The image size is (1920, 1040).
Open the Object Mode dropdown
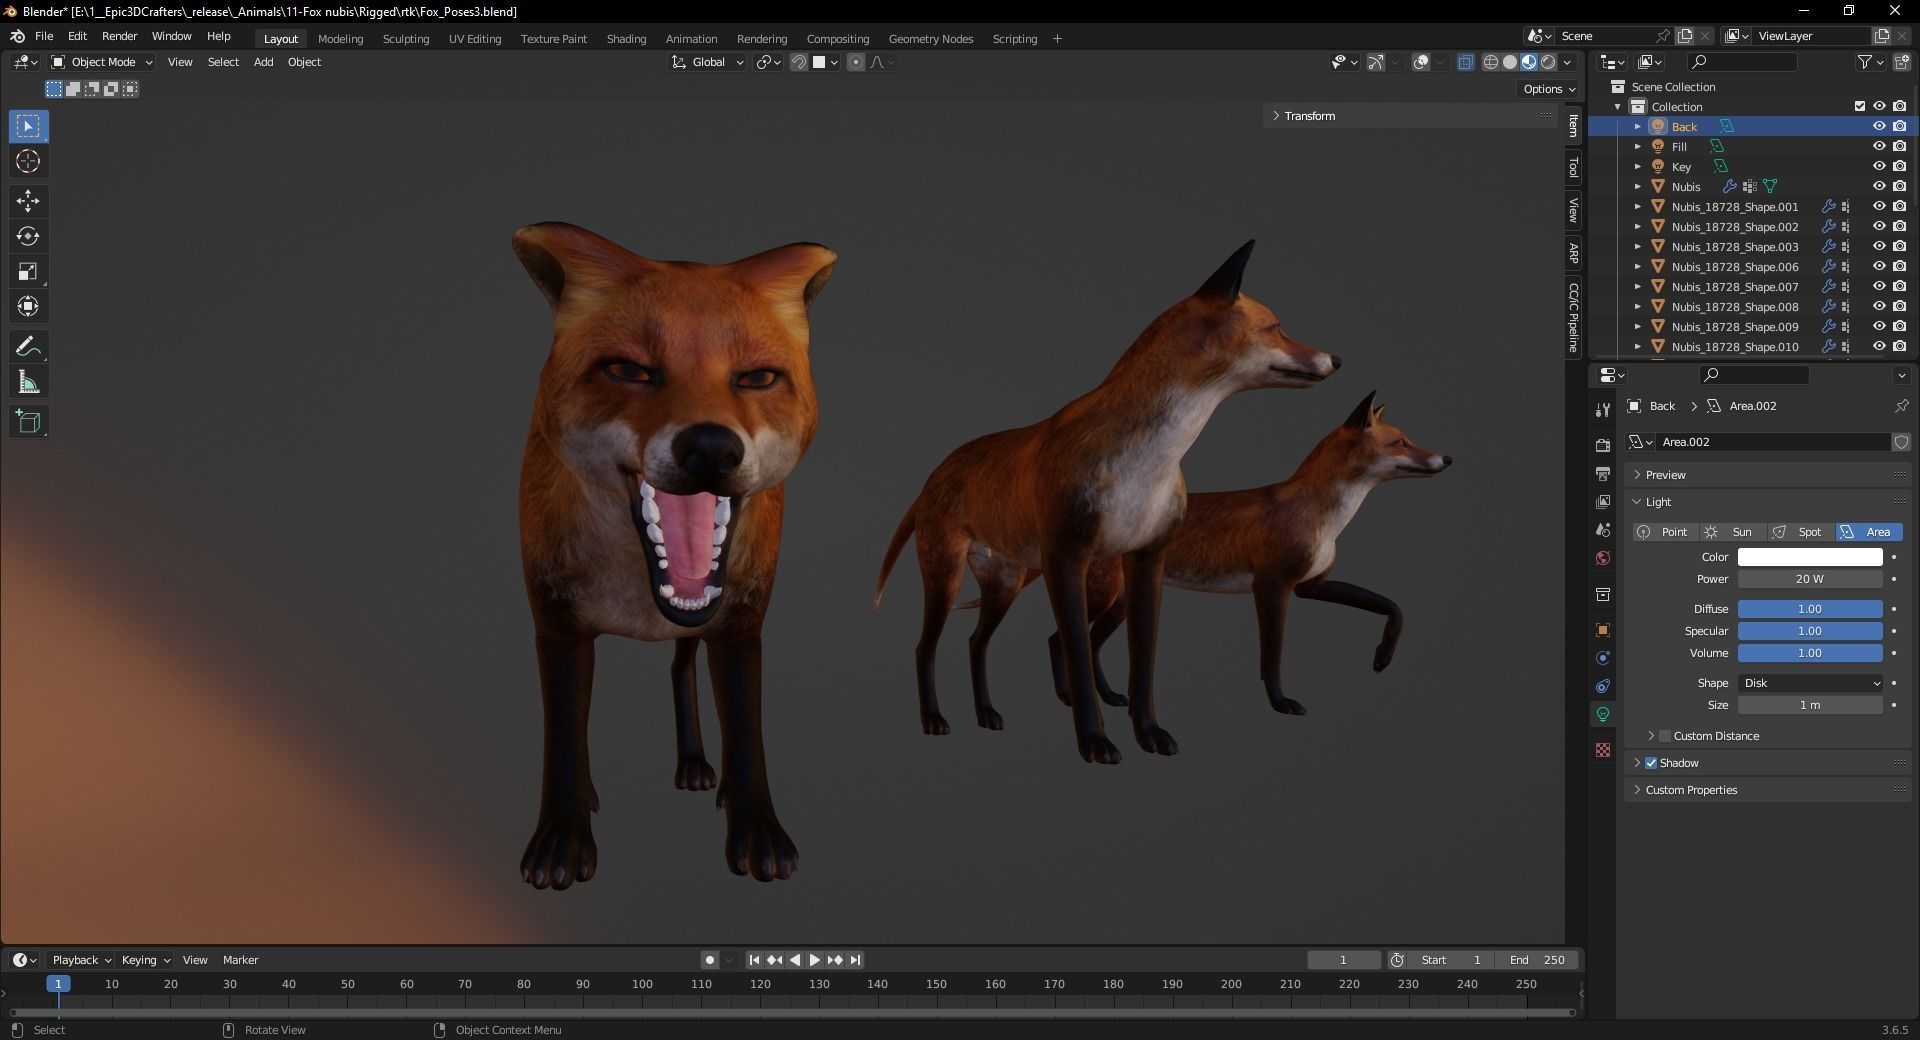click(x=102, y=62)
